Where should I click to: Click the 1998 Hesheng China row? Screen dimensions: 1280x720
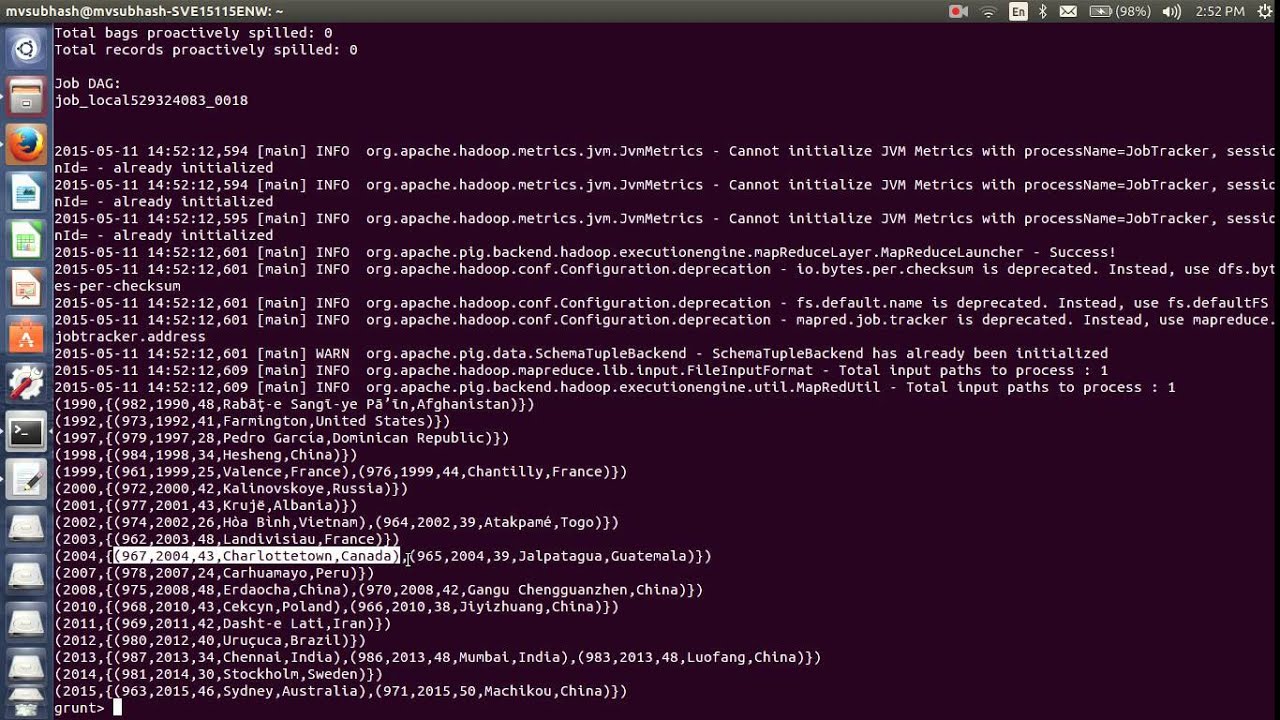pyautogui.click(x=206, y=455)
